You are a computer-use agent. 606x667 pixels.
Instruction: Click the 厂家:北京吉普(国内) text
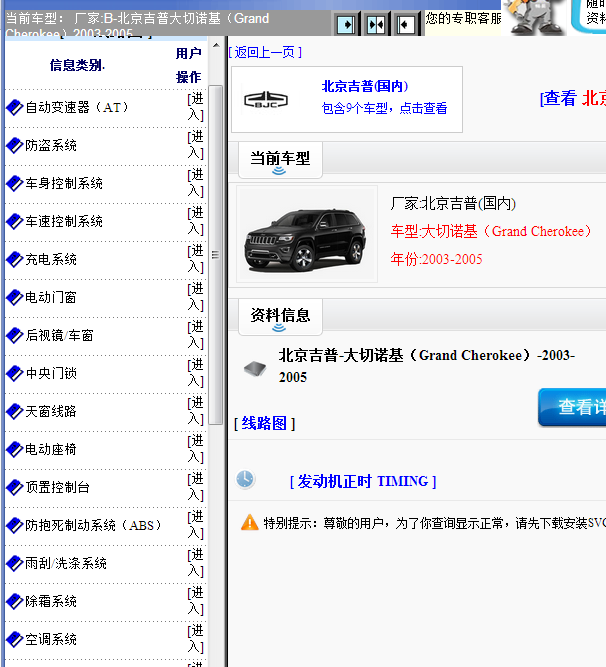pos(453,204)
